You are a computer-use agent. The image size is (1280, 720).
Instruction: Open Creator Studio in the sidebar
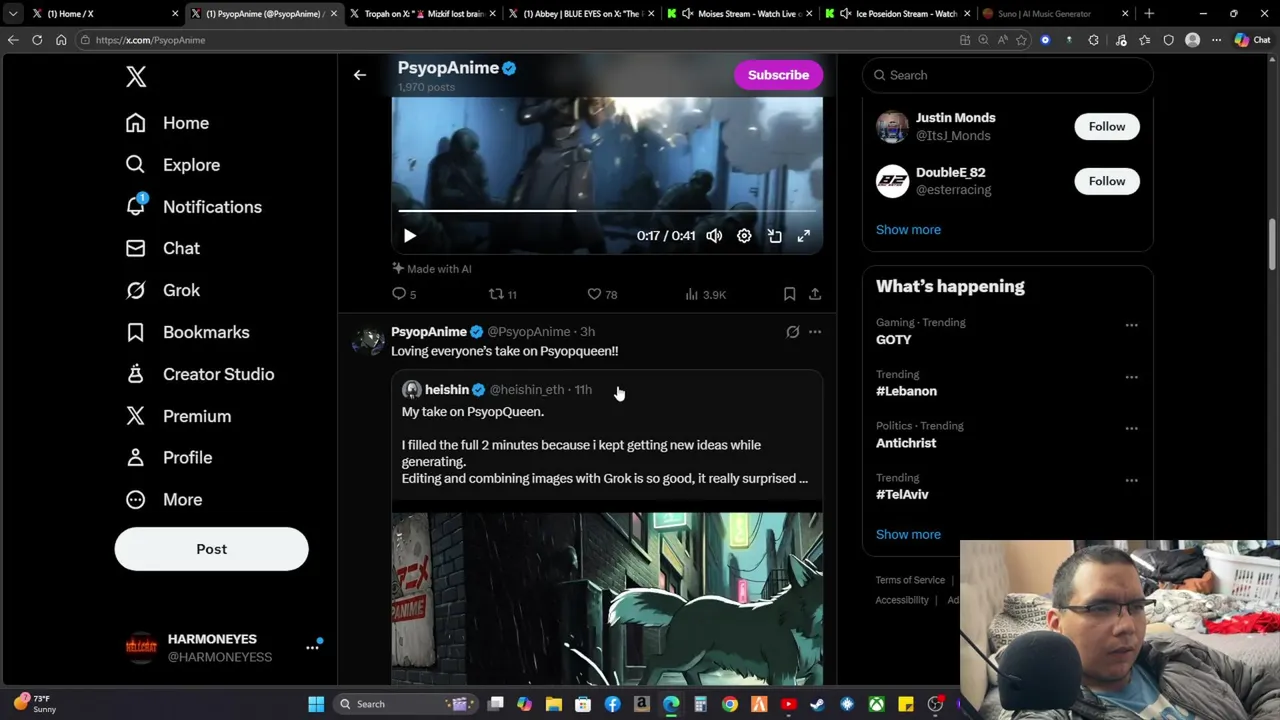[x=199, y=374]
